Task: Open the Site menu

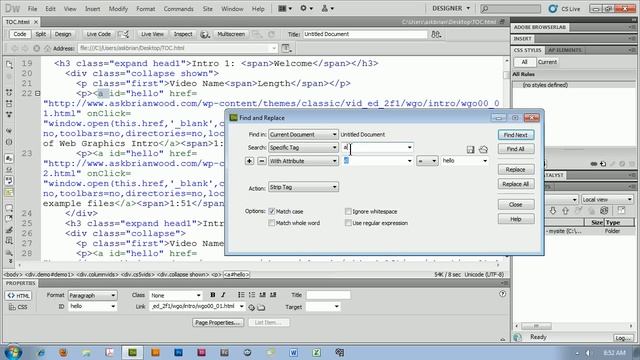Action: pyautogui.click(x=207, y=9)
